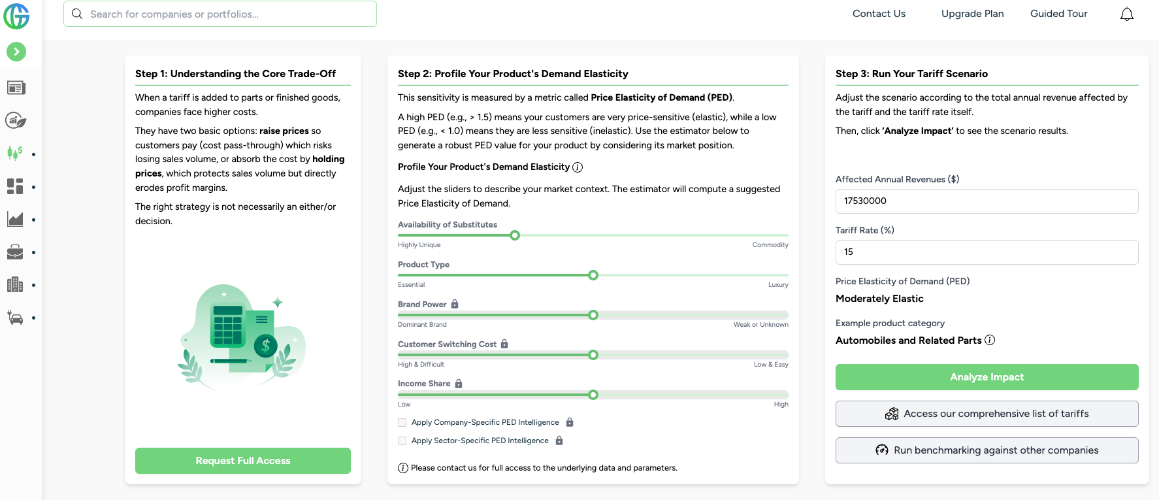The width and height of the screenshot is (1159, 500).
Task: Click the Income Share slider handle
Action: (x=593, y=395)
